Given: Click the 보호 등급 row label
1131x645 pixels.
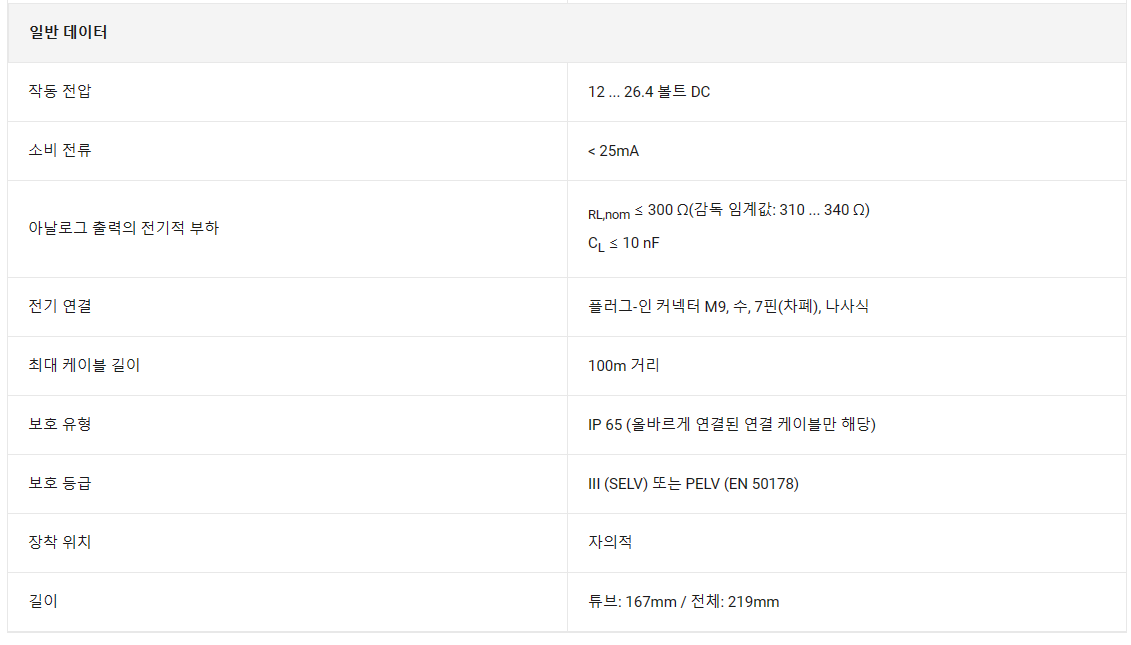Looking at the screenshot, I should (60, 483).
